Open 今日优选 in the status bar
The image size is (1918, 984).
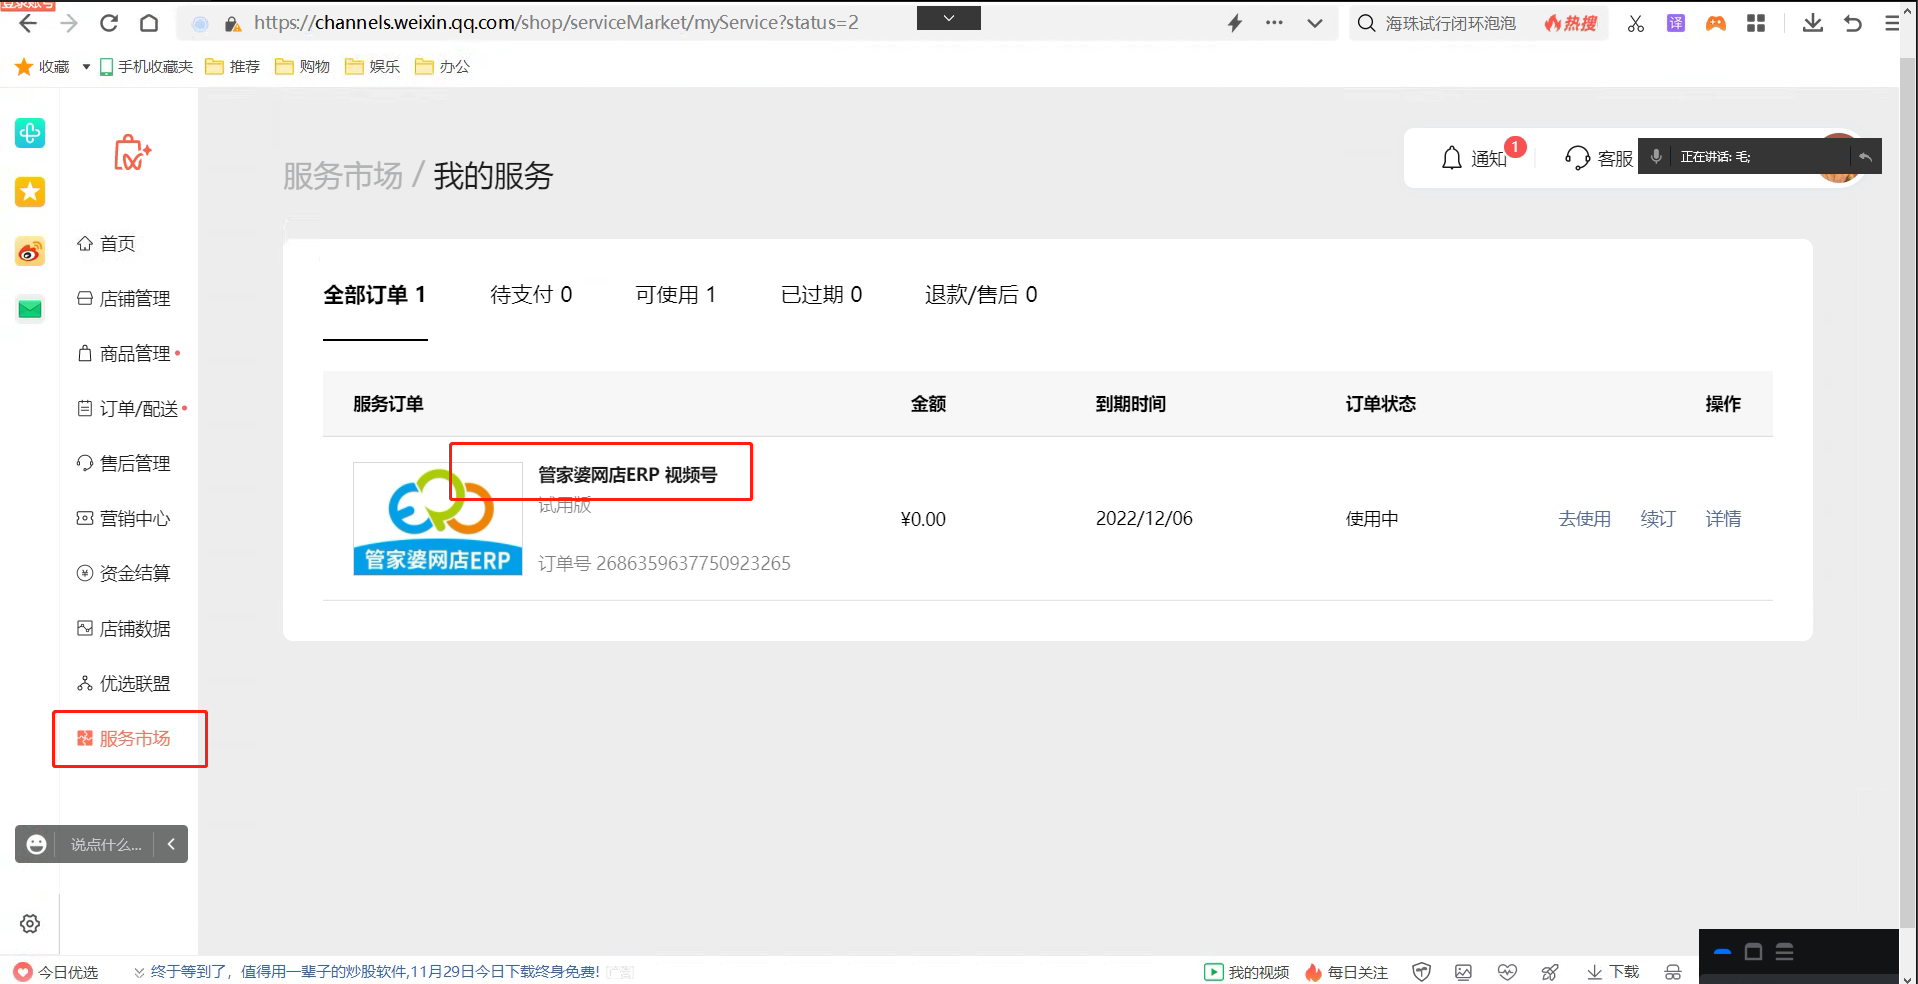pos(56,972)
